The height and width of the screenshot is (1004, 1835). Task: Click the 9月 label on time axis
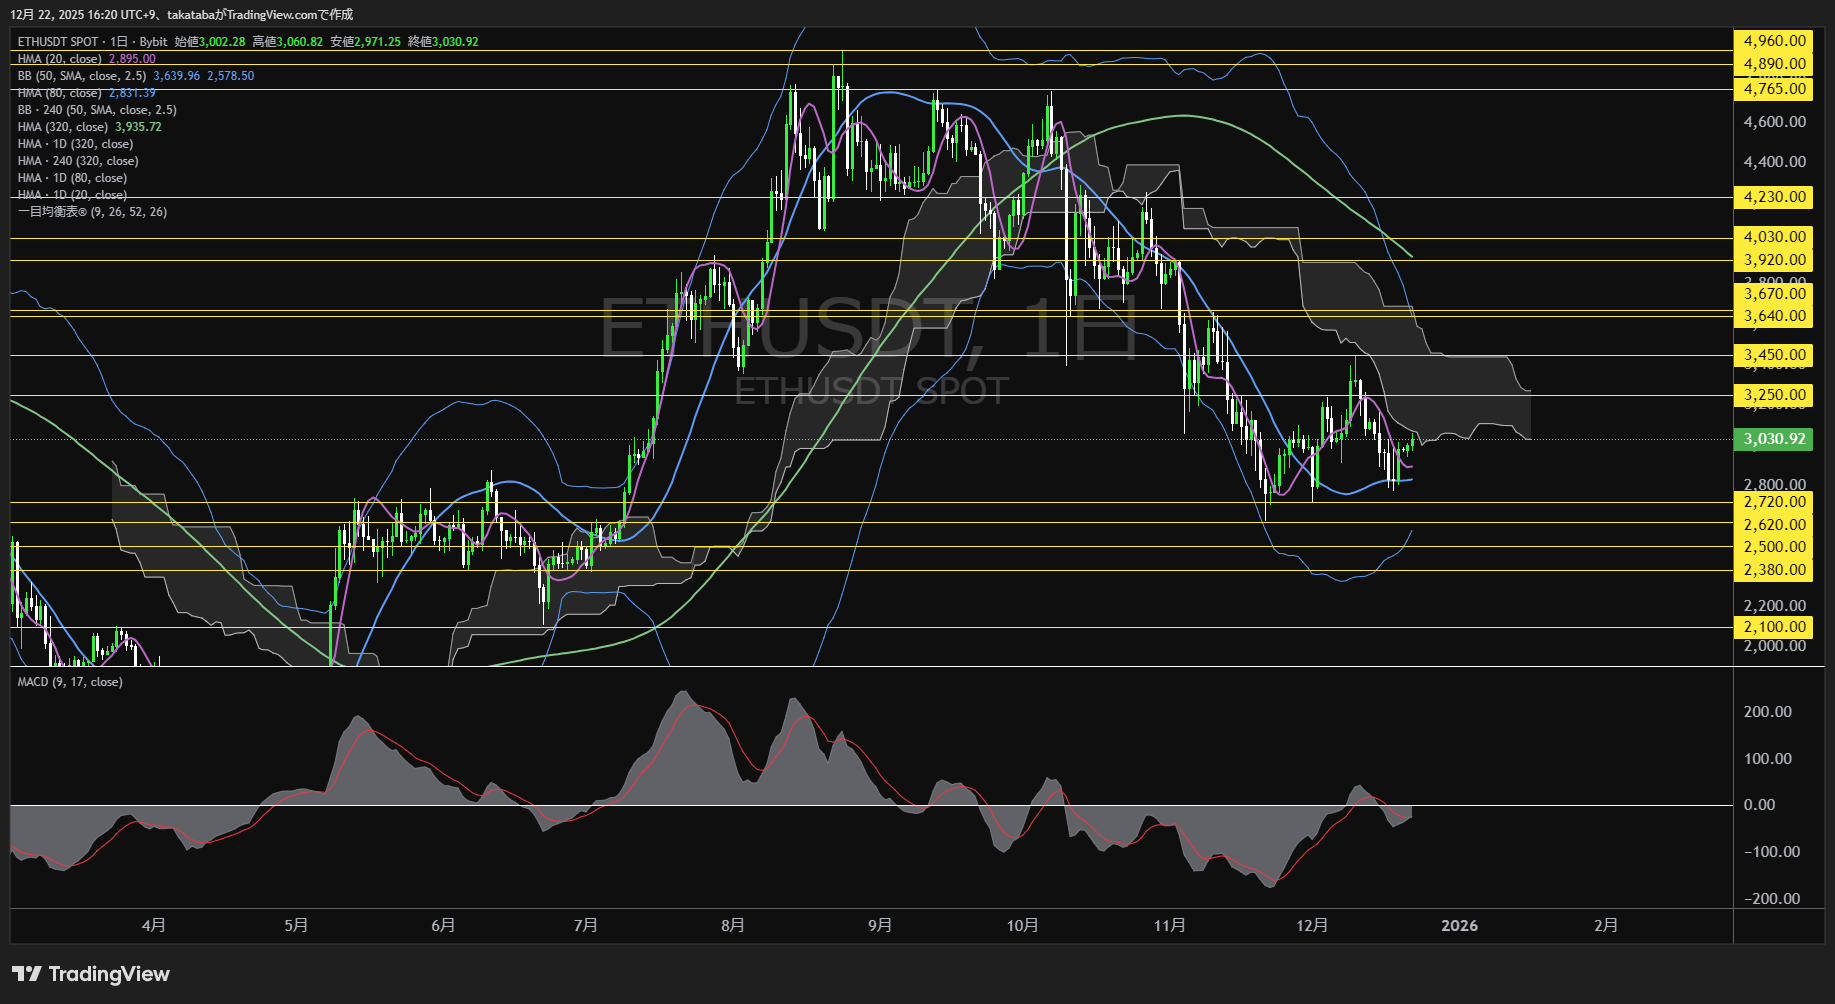click(880, 926)
